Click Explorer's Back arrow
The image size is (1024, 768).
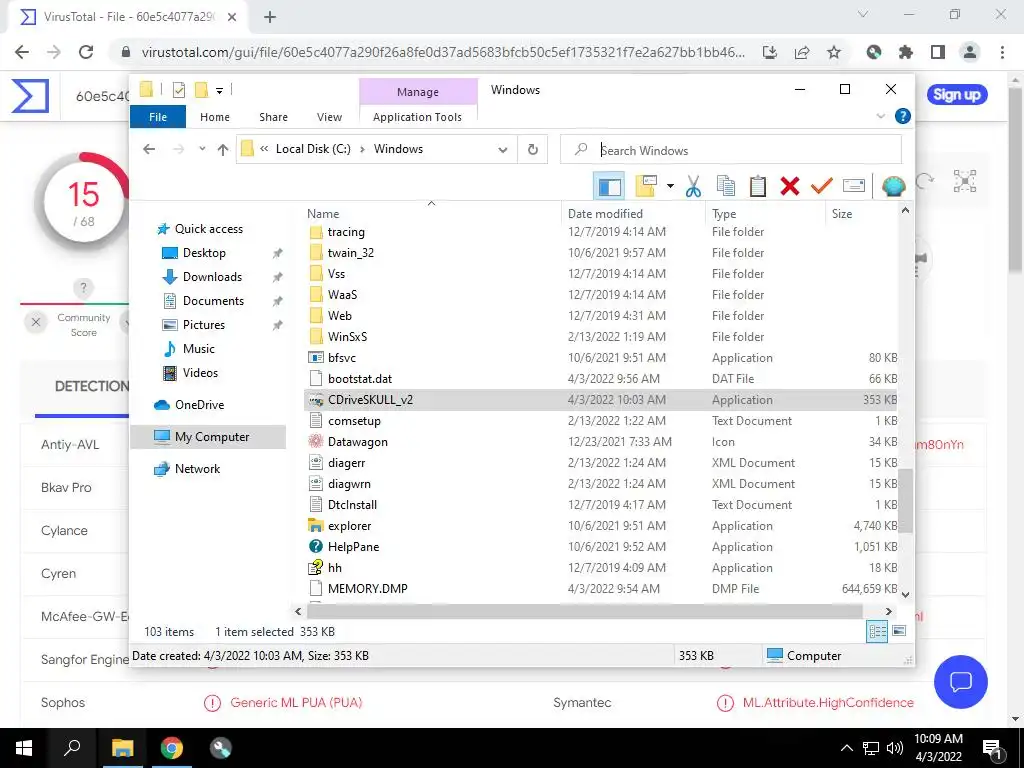coord(149,150)
